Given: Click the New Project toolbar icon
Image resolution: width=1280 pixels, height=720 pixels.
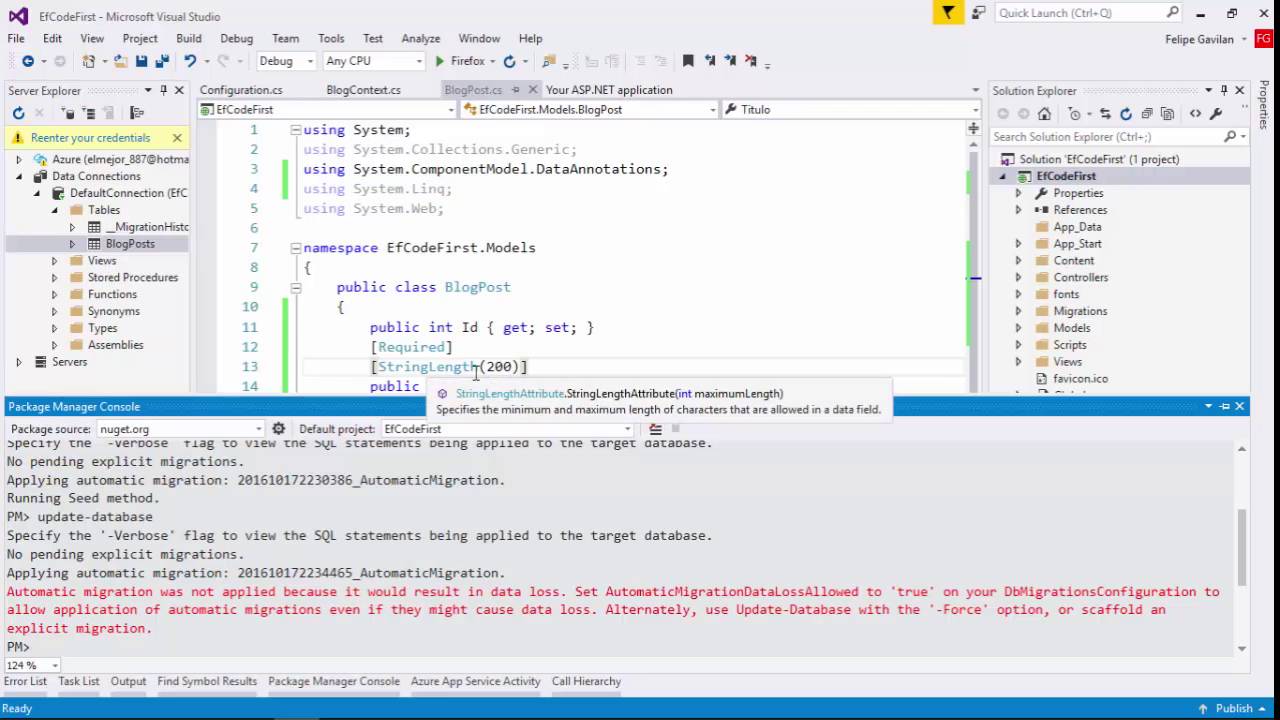Looking at the screenshot, I should pyautogui.click(x=89, y=61).
